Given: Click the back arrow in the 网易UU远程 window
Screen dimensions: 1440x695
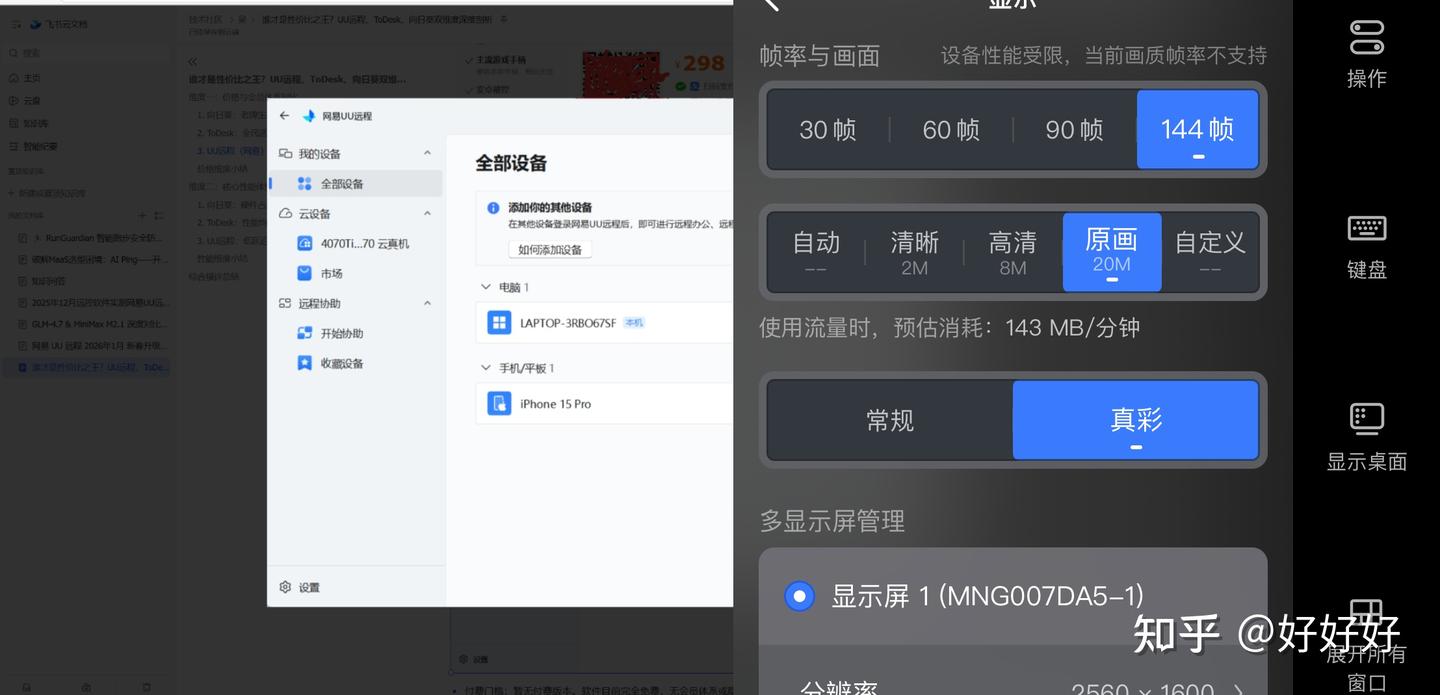Looking at the screenshot, I should (x=284, y=116).
